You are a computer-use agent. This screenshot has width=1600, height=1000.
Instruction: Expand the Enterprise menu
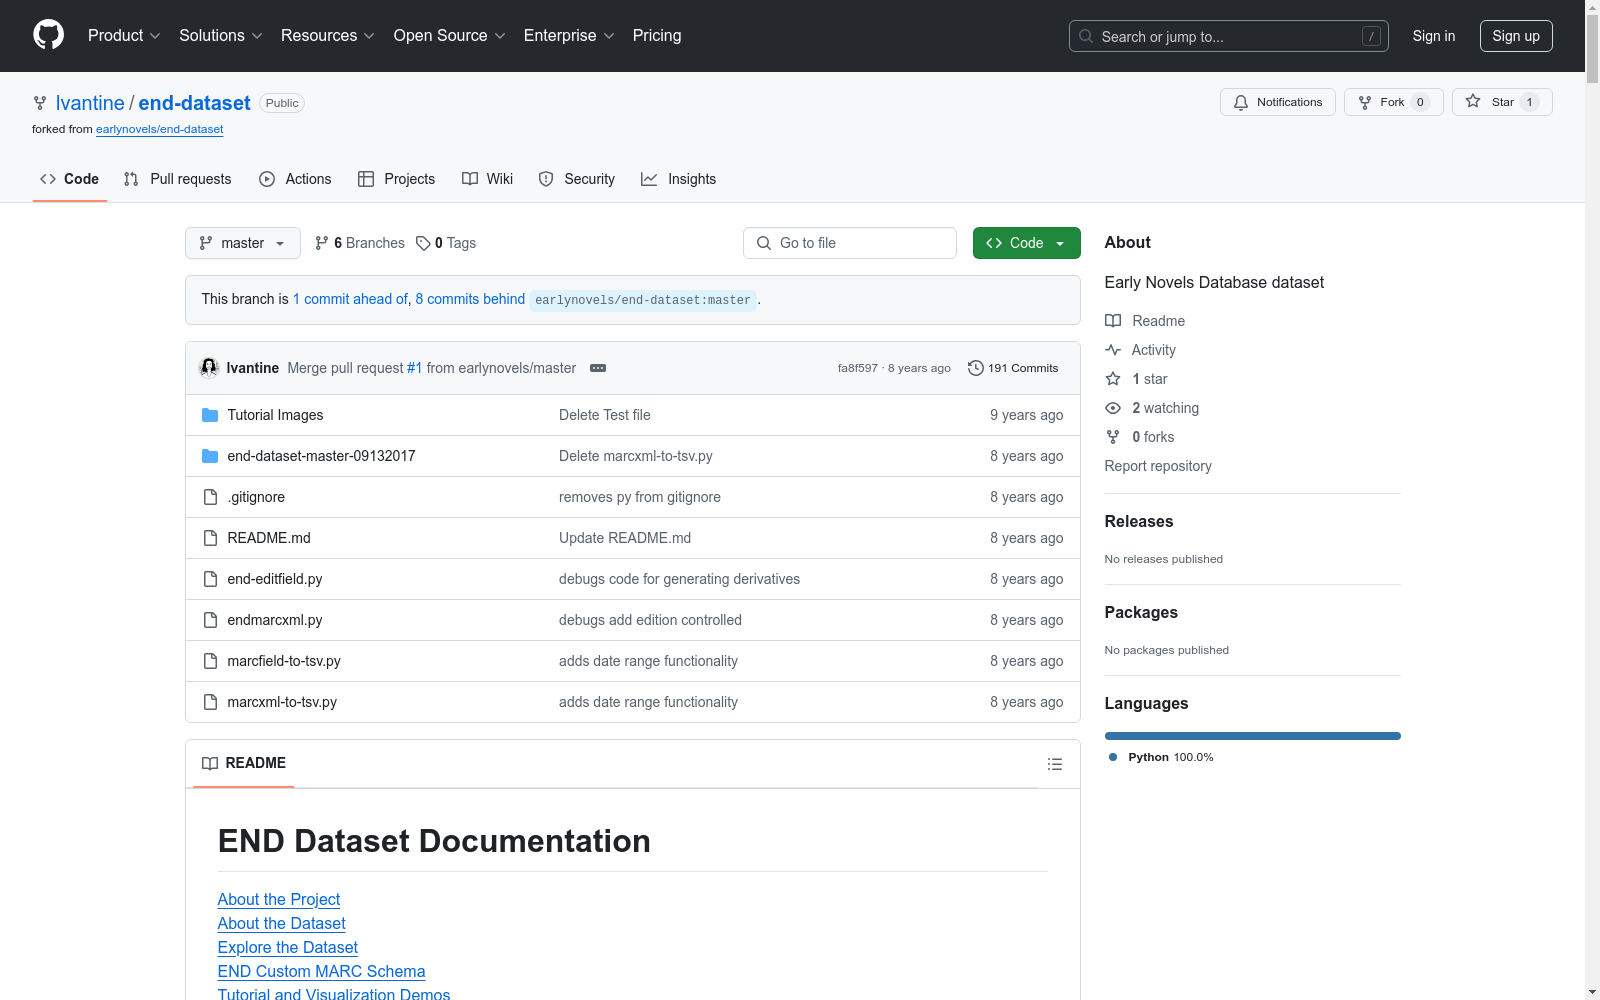(x=569, y=36)
